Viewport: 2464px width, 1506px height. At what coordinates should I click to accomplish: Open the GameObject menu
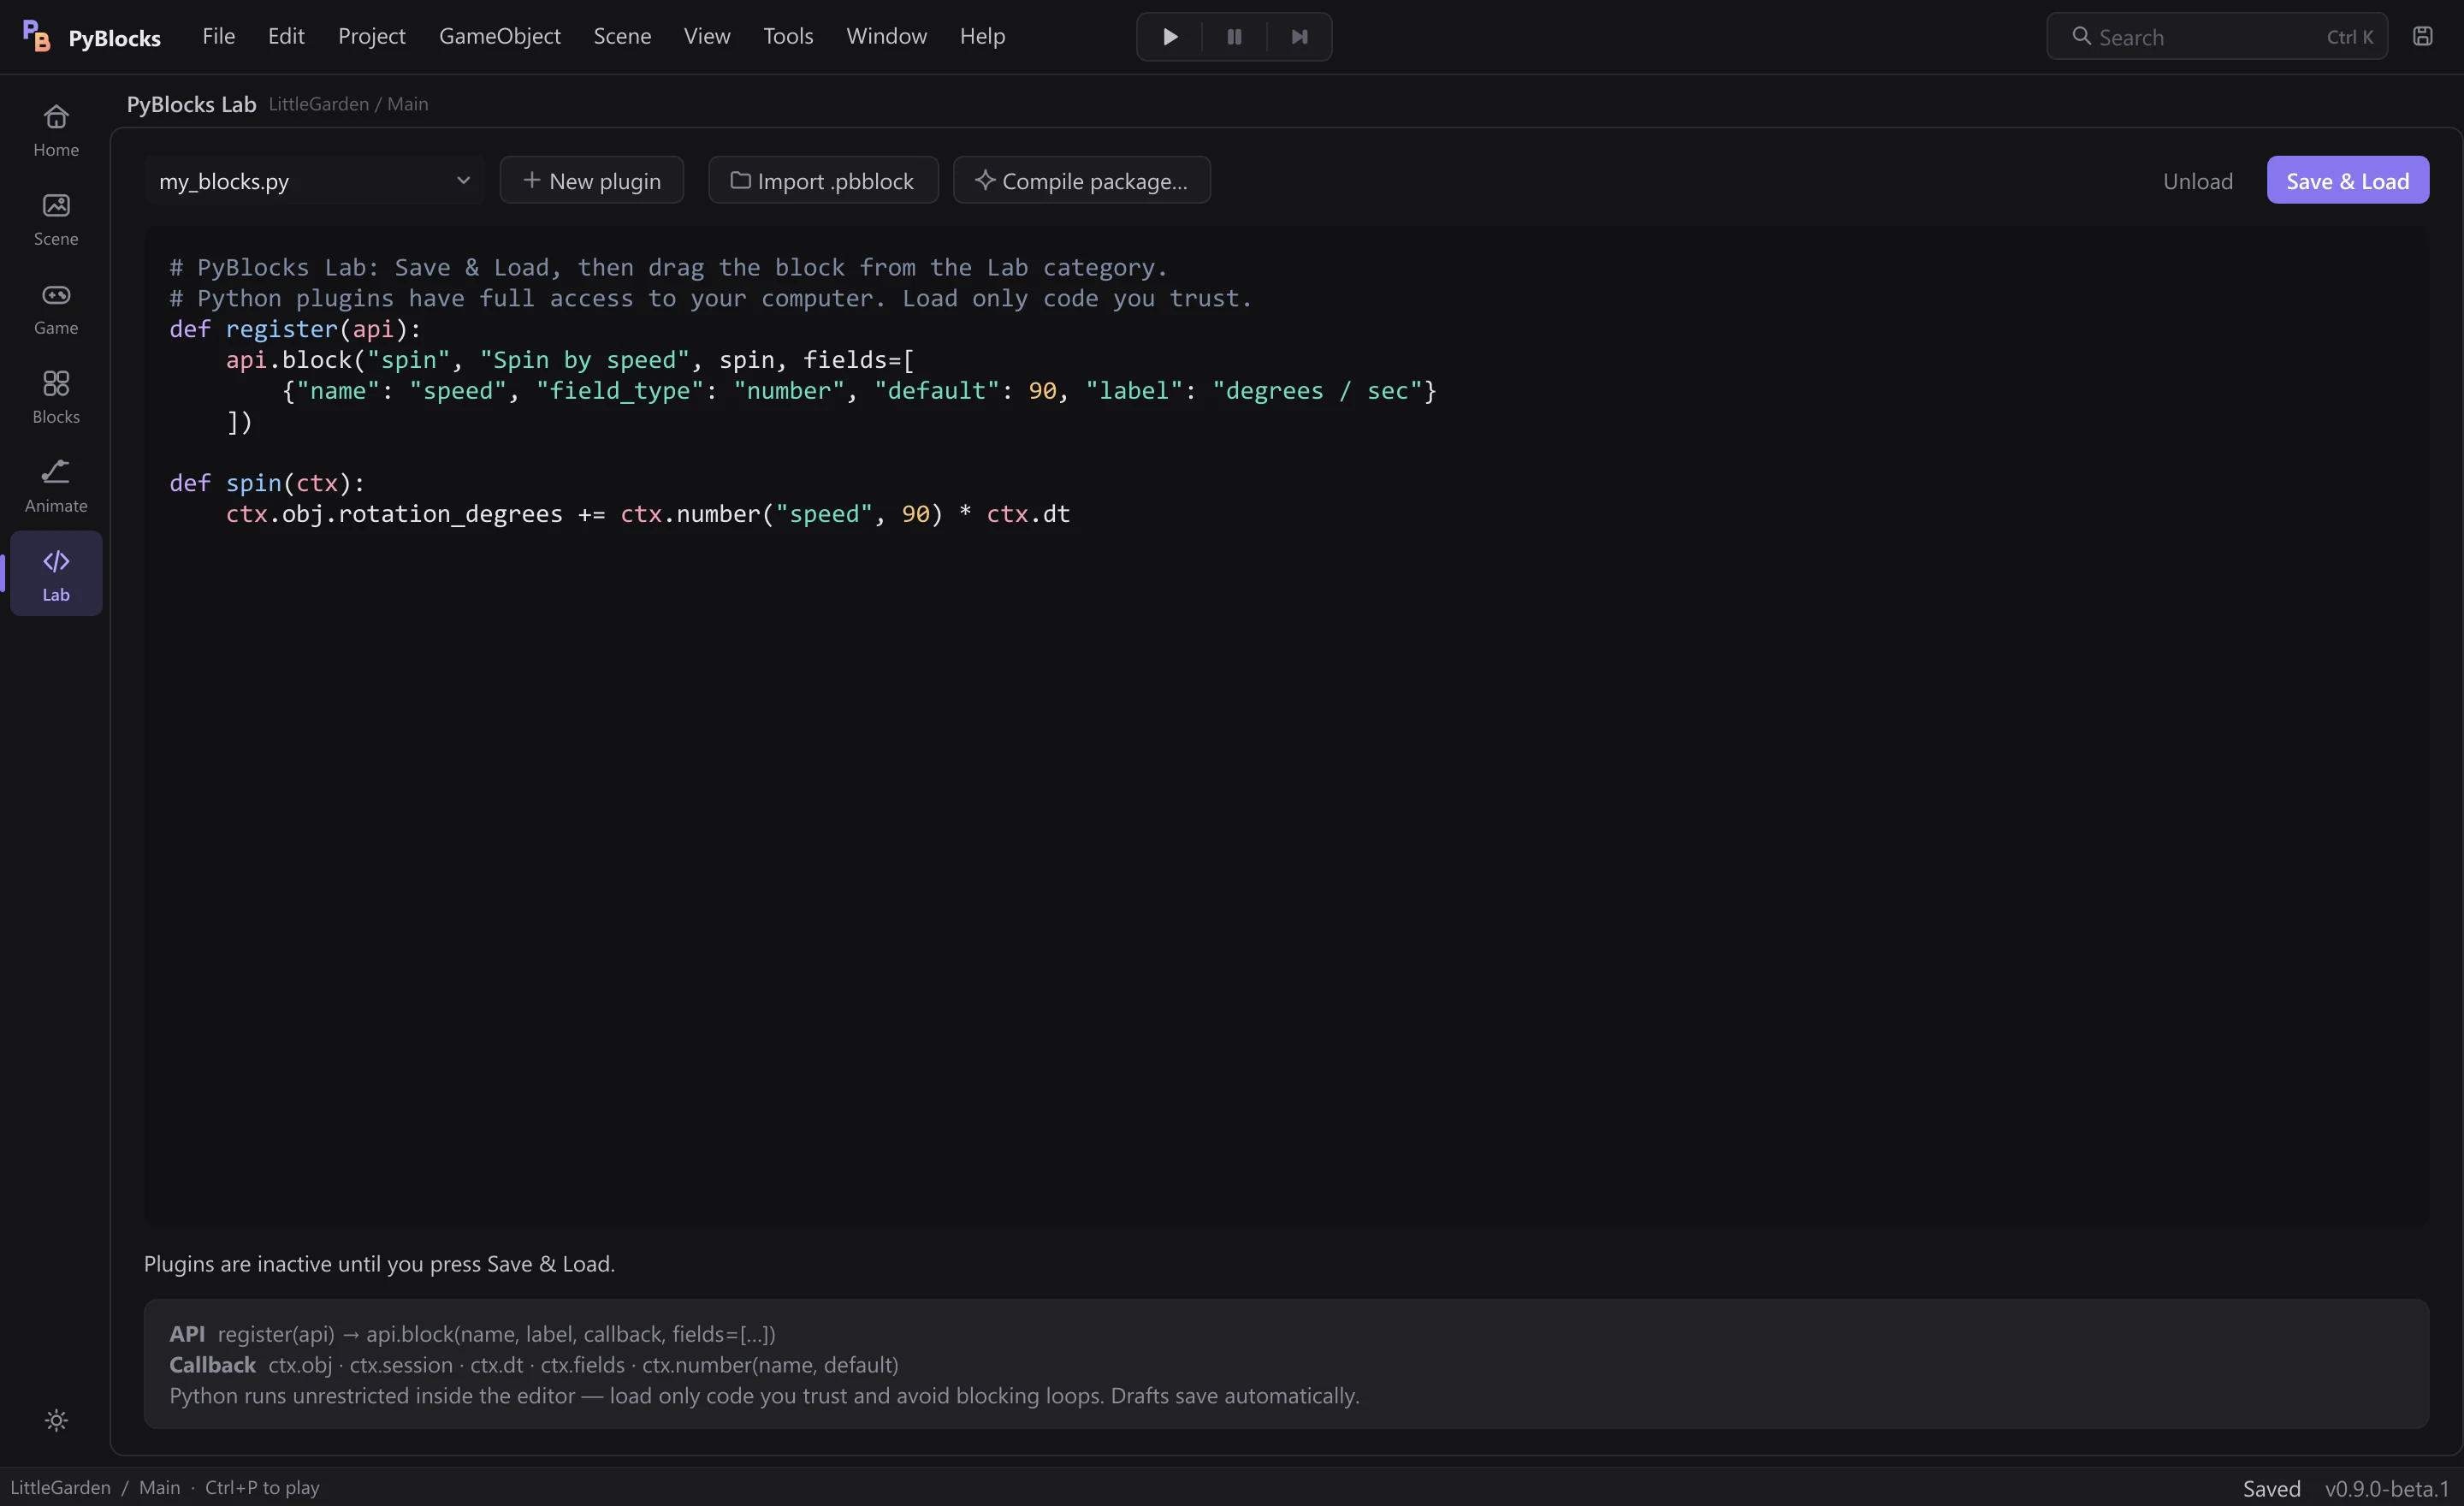(499, 36)
